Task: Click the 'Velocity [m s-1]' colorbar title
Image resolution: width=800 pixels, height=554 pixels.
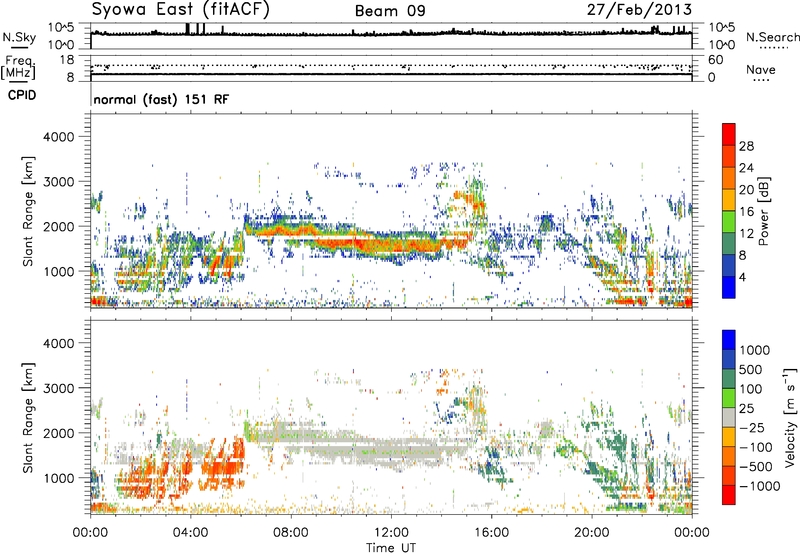Action: pyautogui.click(x=790, y=417)
